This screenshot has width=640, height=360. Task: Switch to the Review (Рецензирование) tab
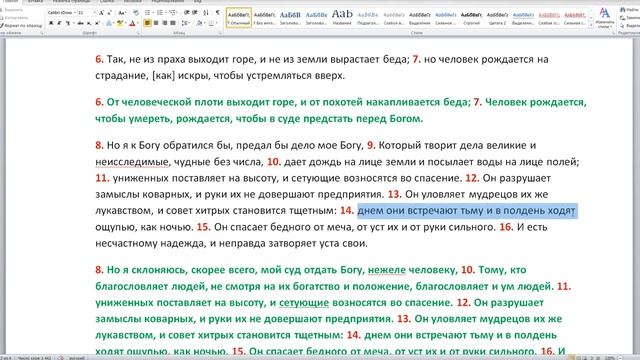pyautogui.click(x=167, y=1)
